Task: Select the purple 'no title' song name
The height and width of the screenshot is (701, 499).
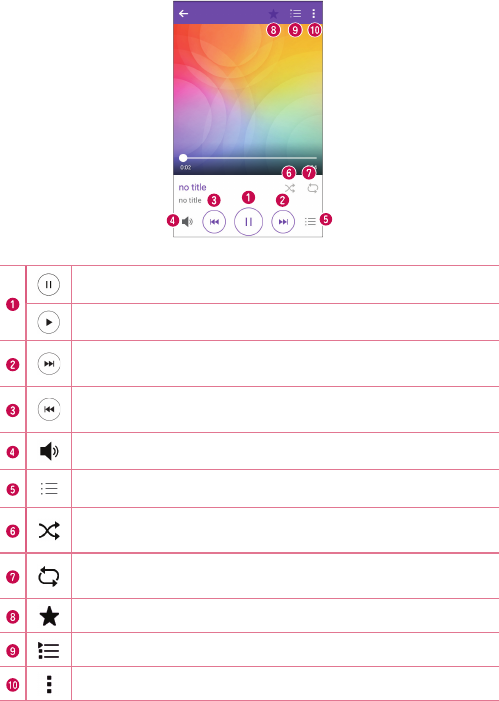Action: [192, 187]
